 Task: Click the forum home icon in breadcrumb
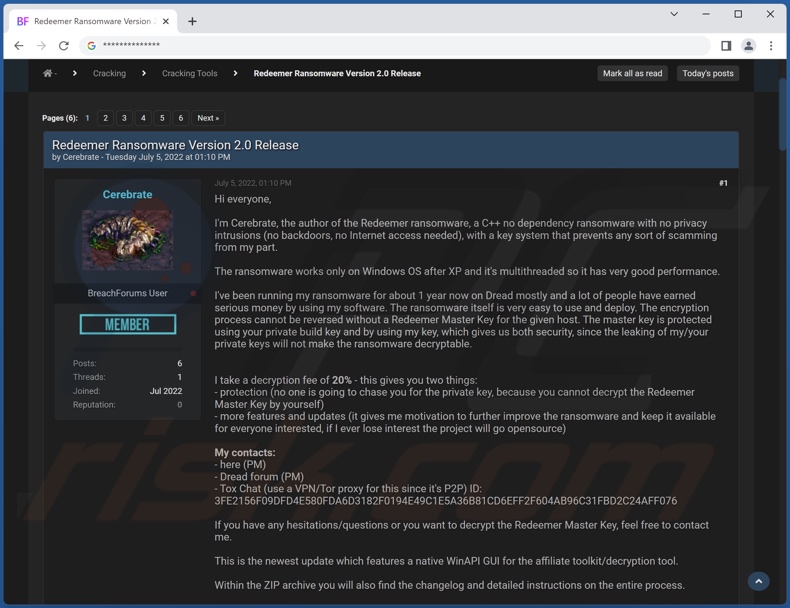48,74
